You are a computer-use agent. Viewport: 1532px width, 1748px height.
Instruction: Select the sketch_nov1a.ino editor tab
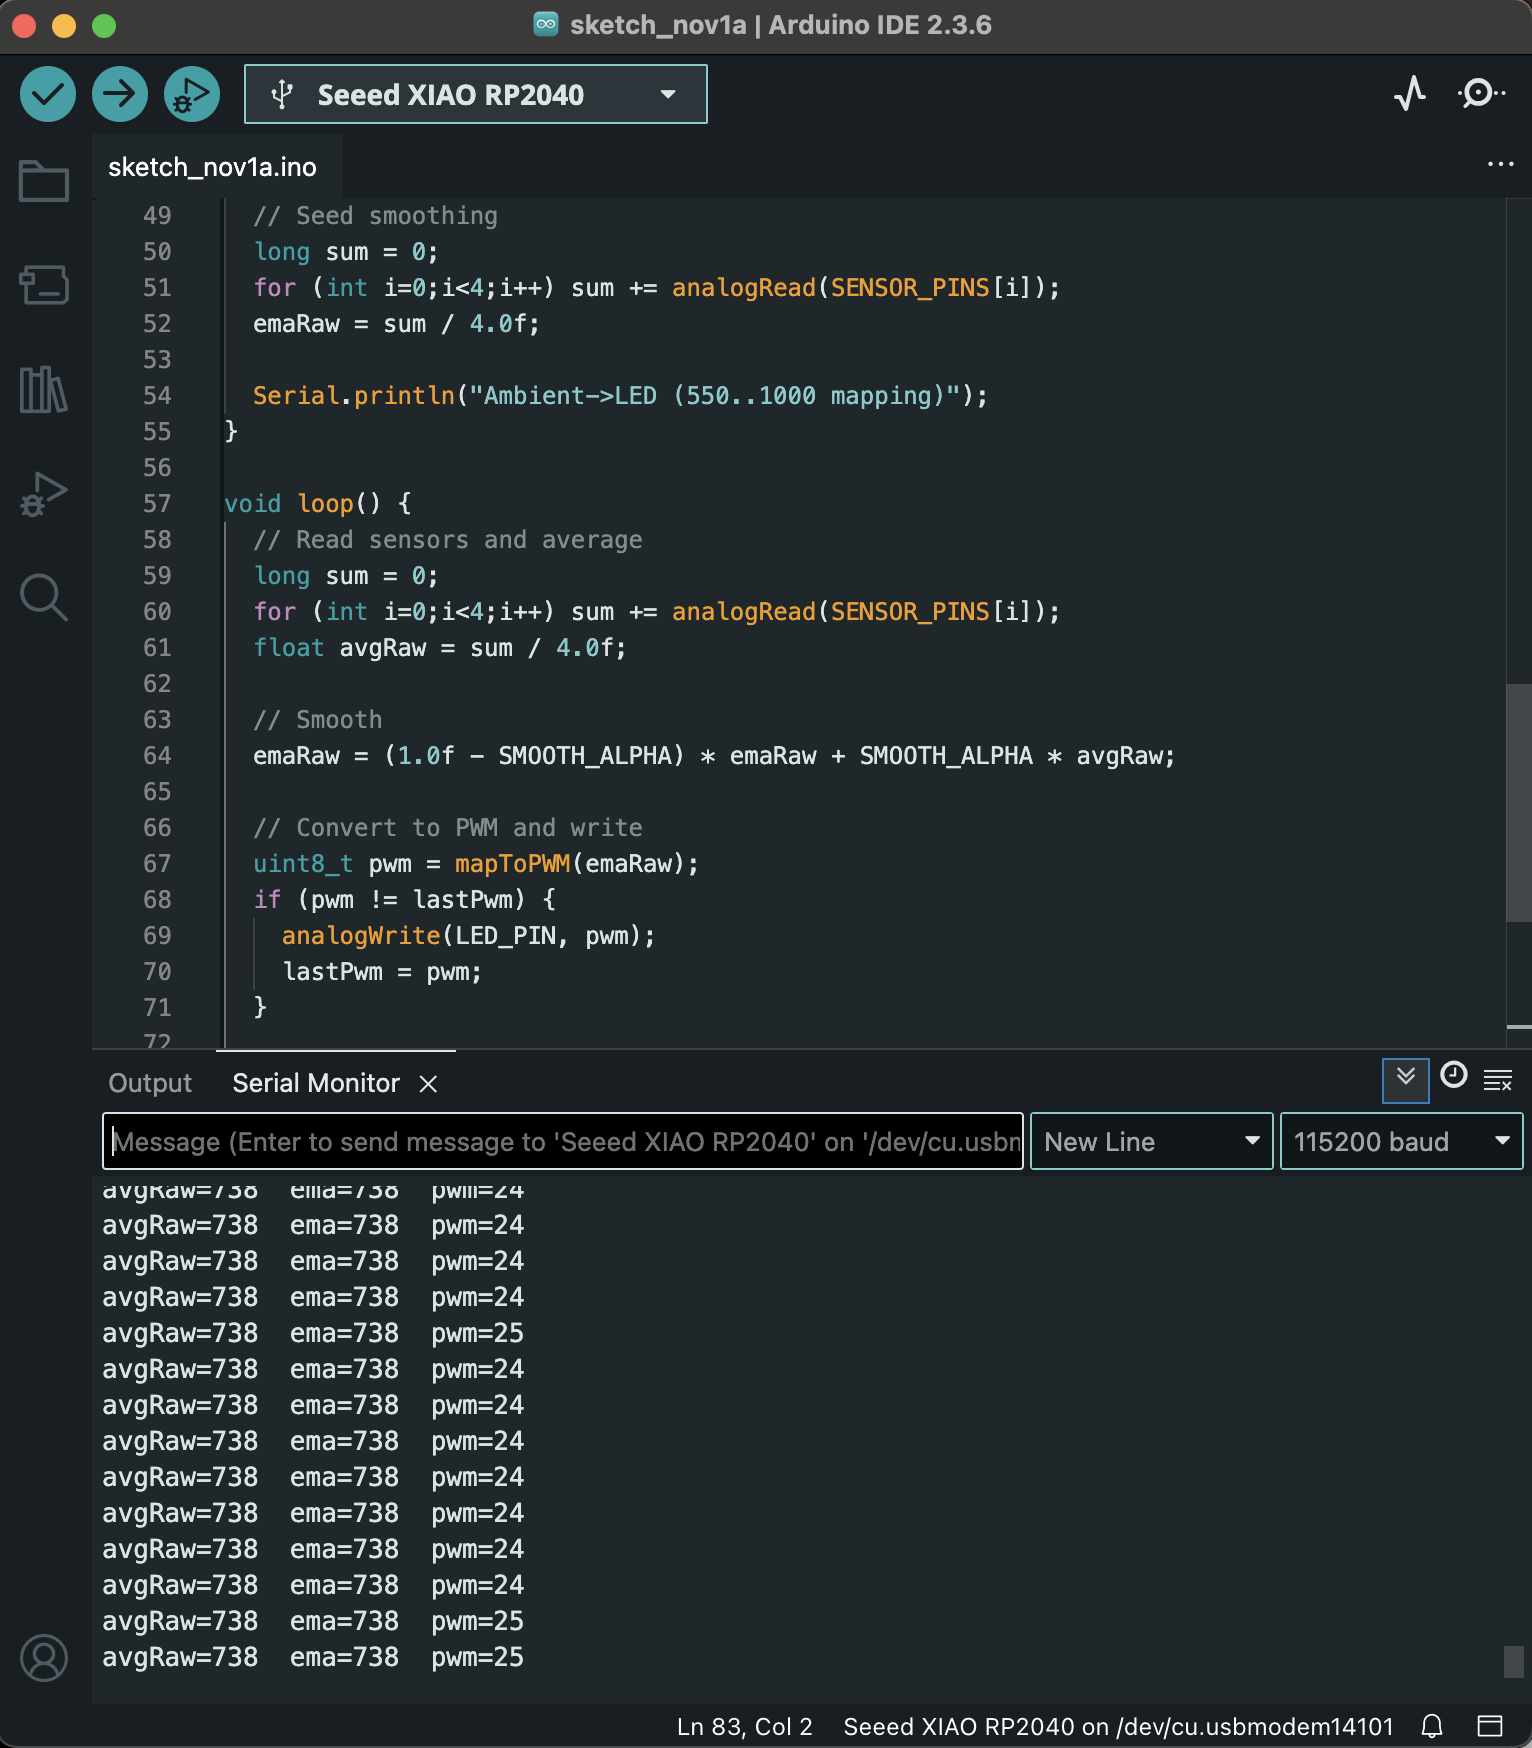pyautogui.click(x=212, y=167)
